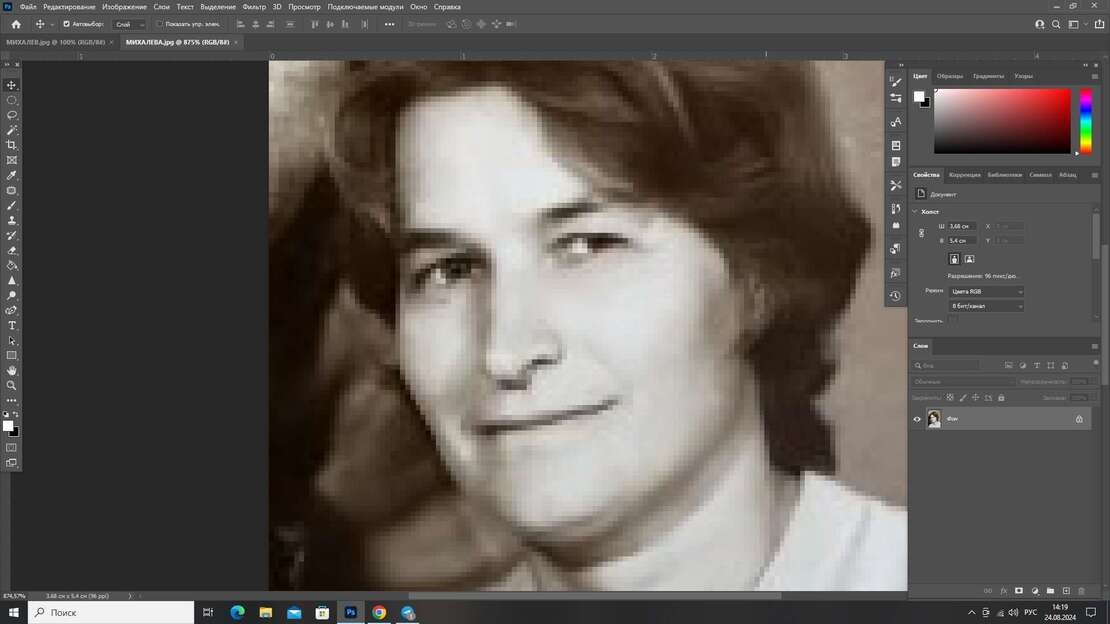
Task: Pick the Eyedropper tool
Action: pyautogui.click(x=12, y=175)
